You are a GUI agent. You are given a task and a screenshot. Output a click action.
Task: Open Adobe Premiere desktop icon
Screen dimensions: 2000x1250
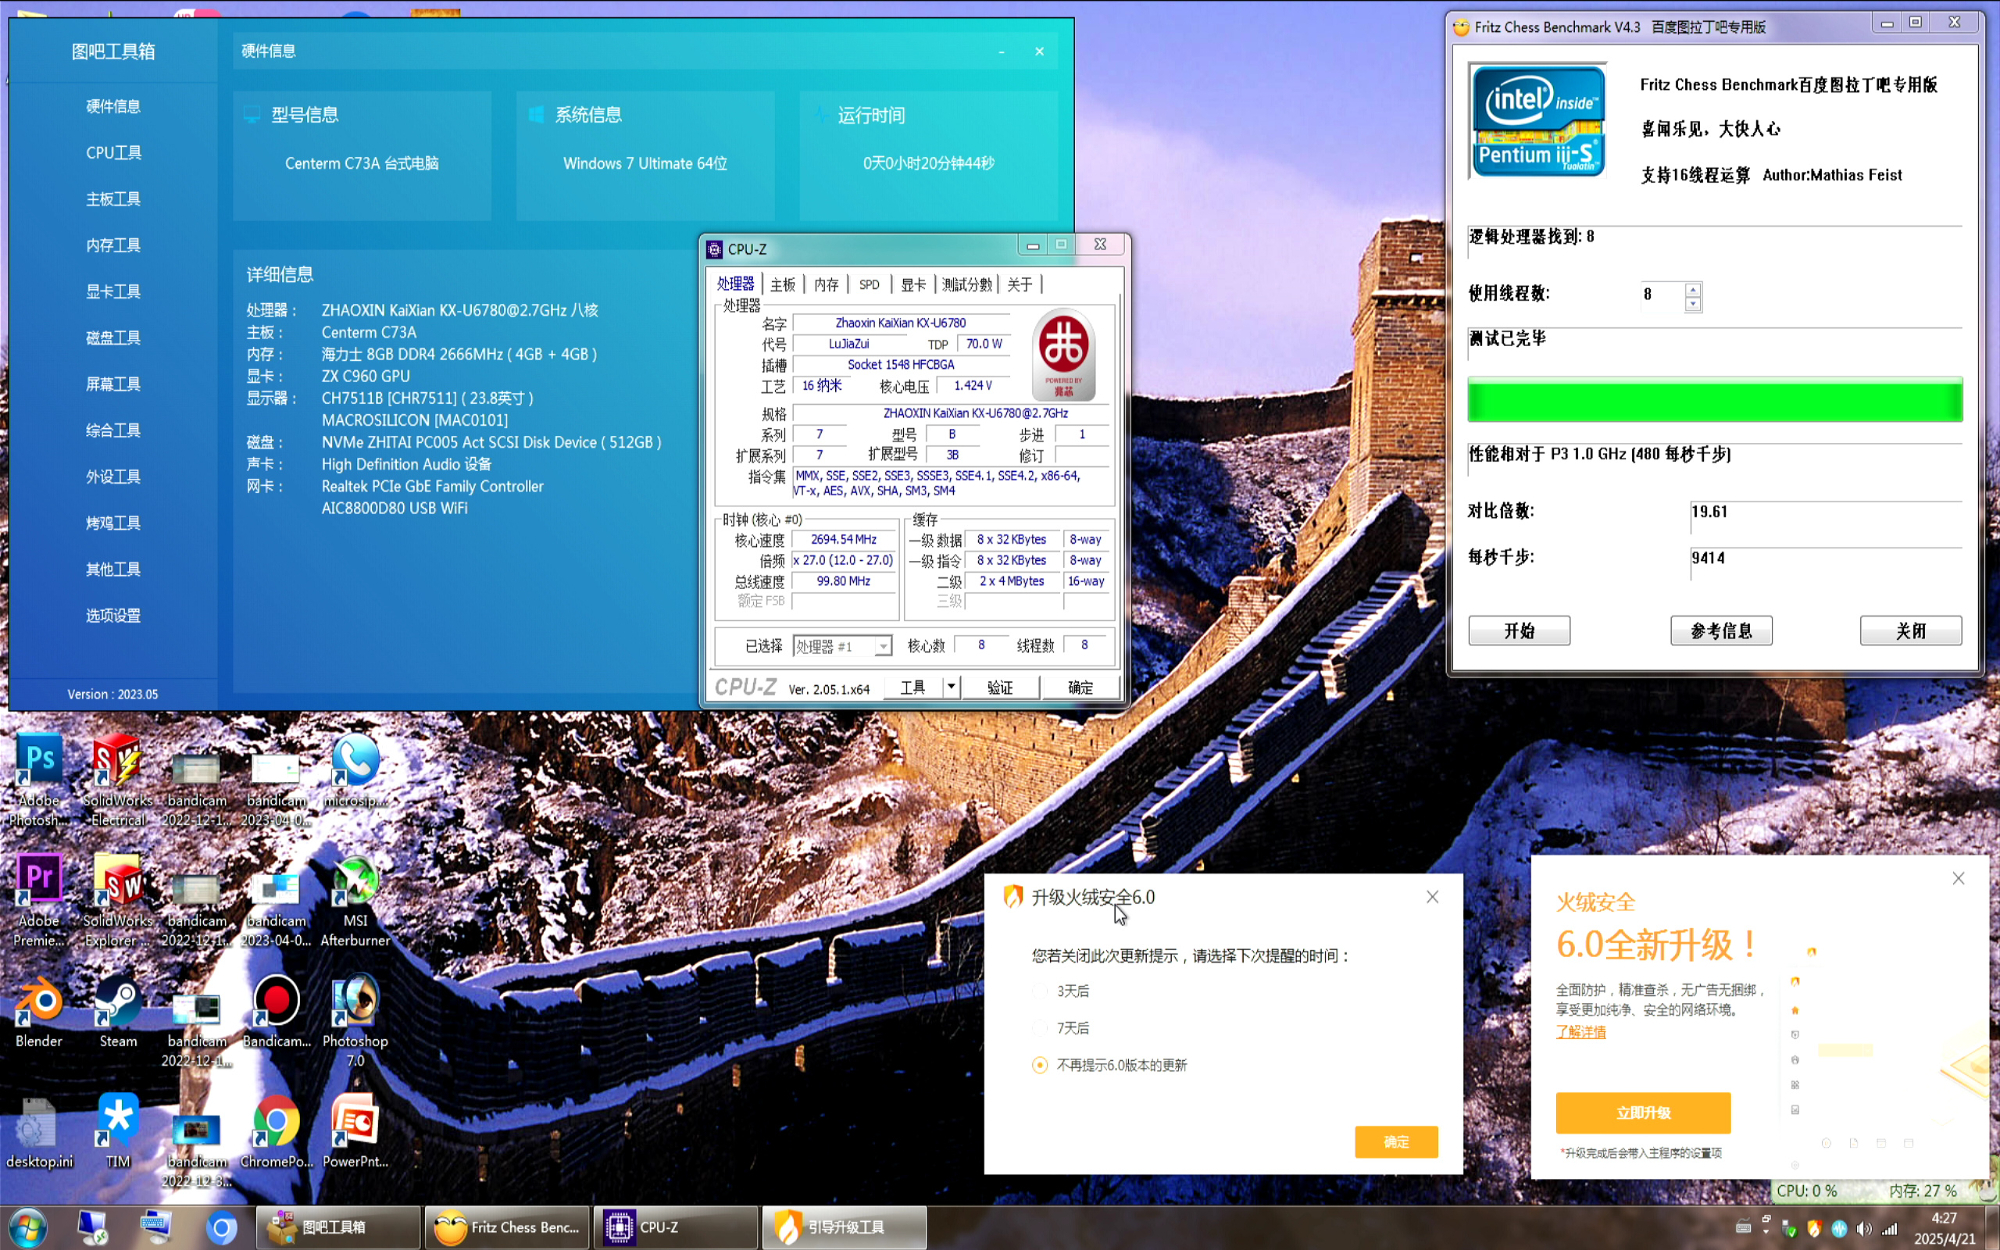[x=39, y=900]
